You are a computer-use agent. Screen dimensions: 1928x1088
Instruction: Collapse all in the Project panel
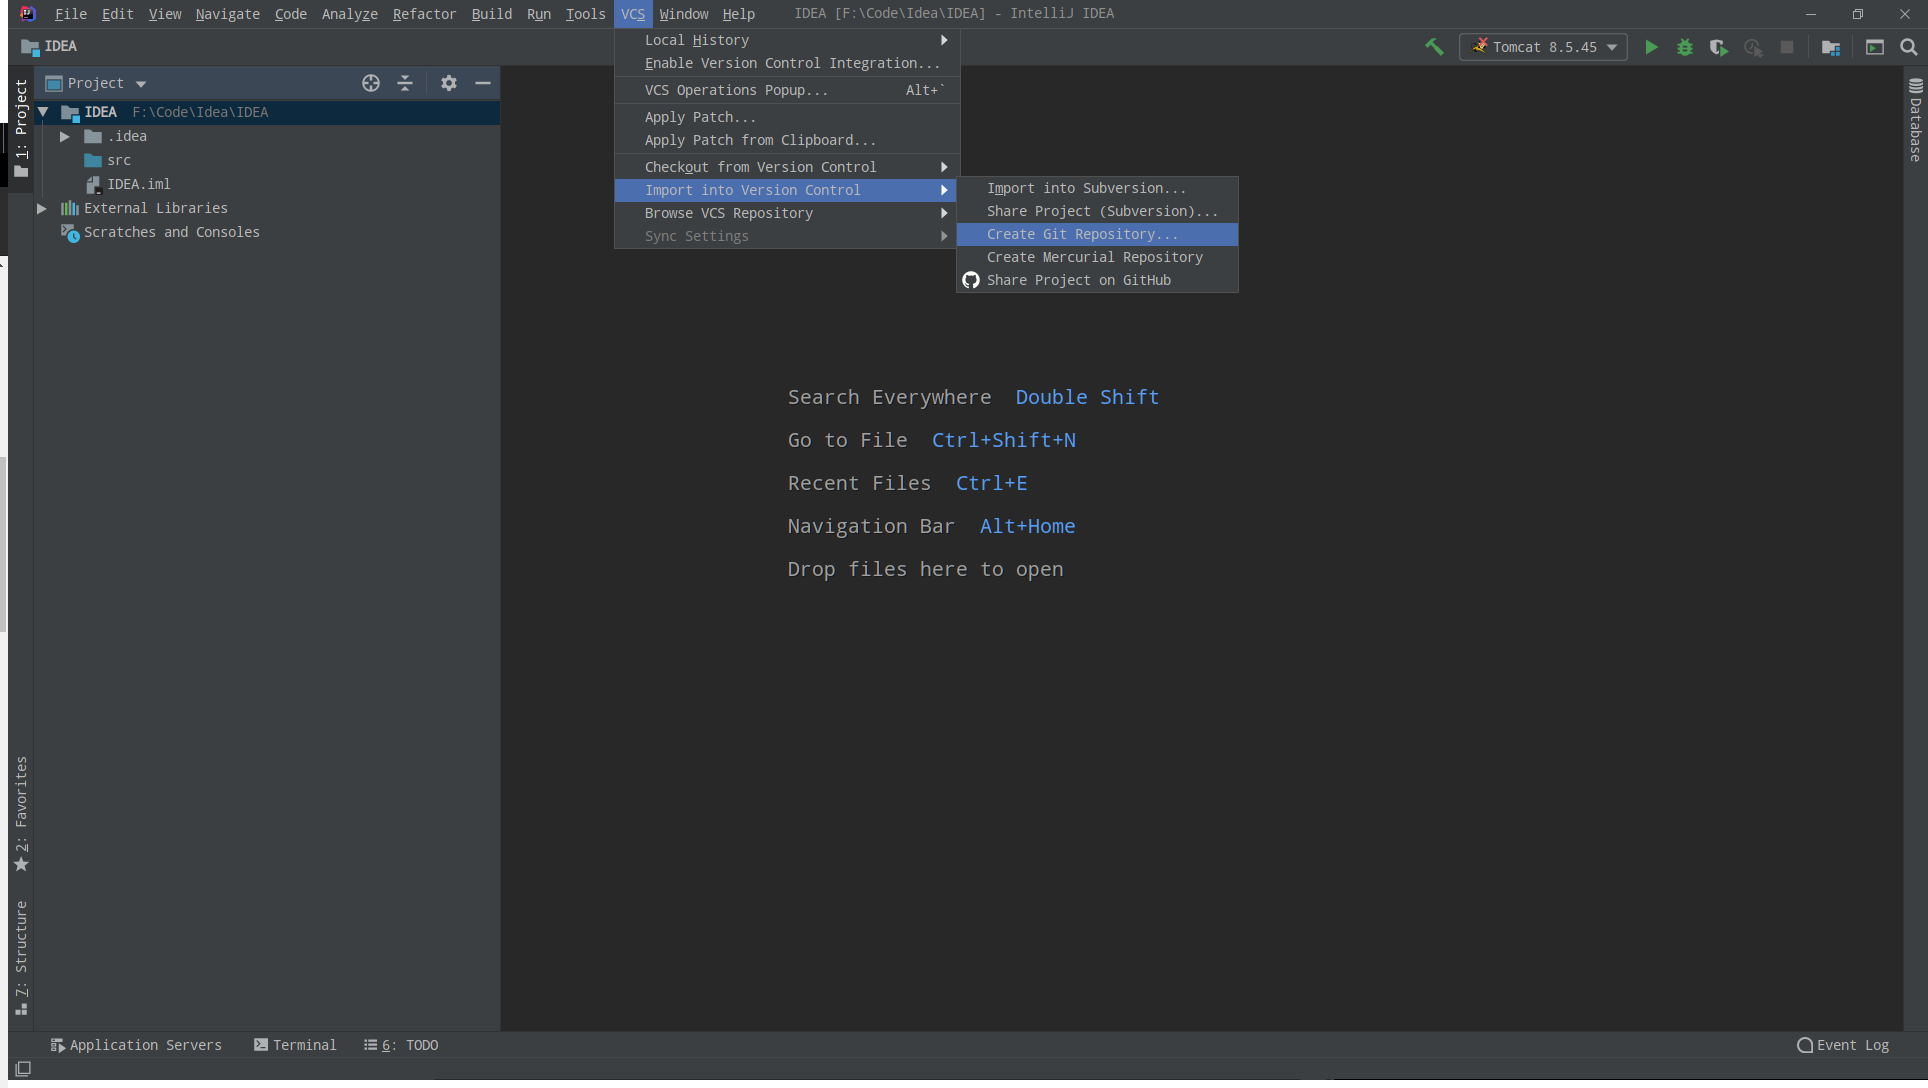[x=405, y=83]
